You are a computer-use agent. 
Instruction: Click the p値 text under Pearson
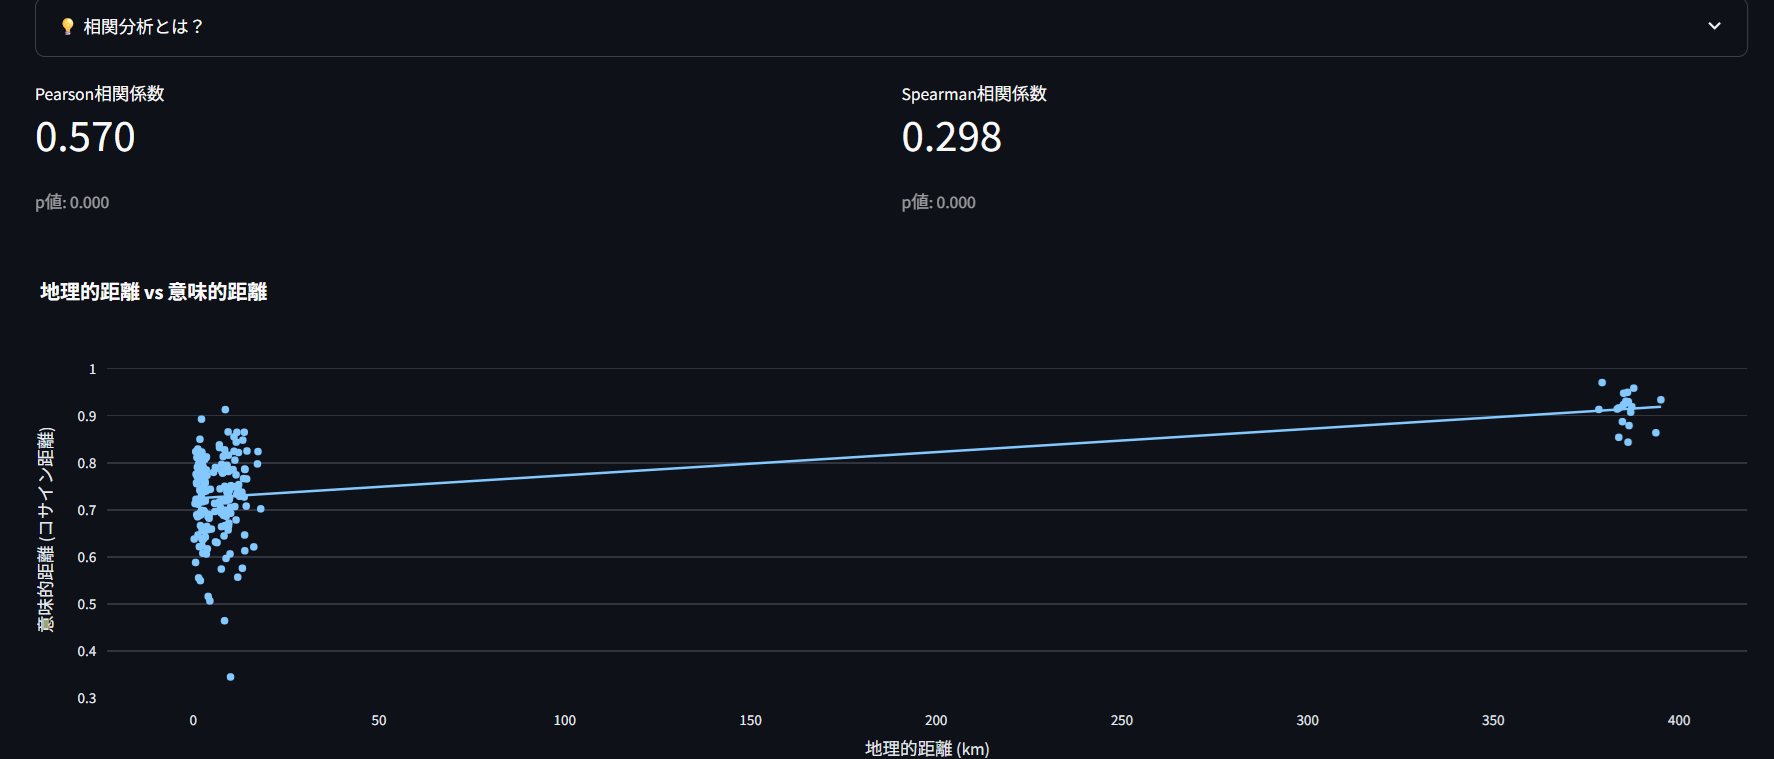[x=72, y=203]
